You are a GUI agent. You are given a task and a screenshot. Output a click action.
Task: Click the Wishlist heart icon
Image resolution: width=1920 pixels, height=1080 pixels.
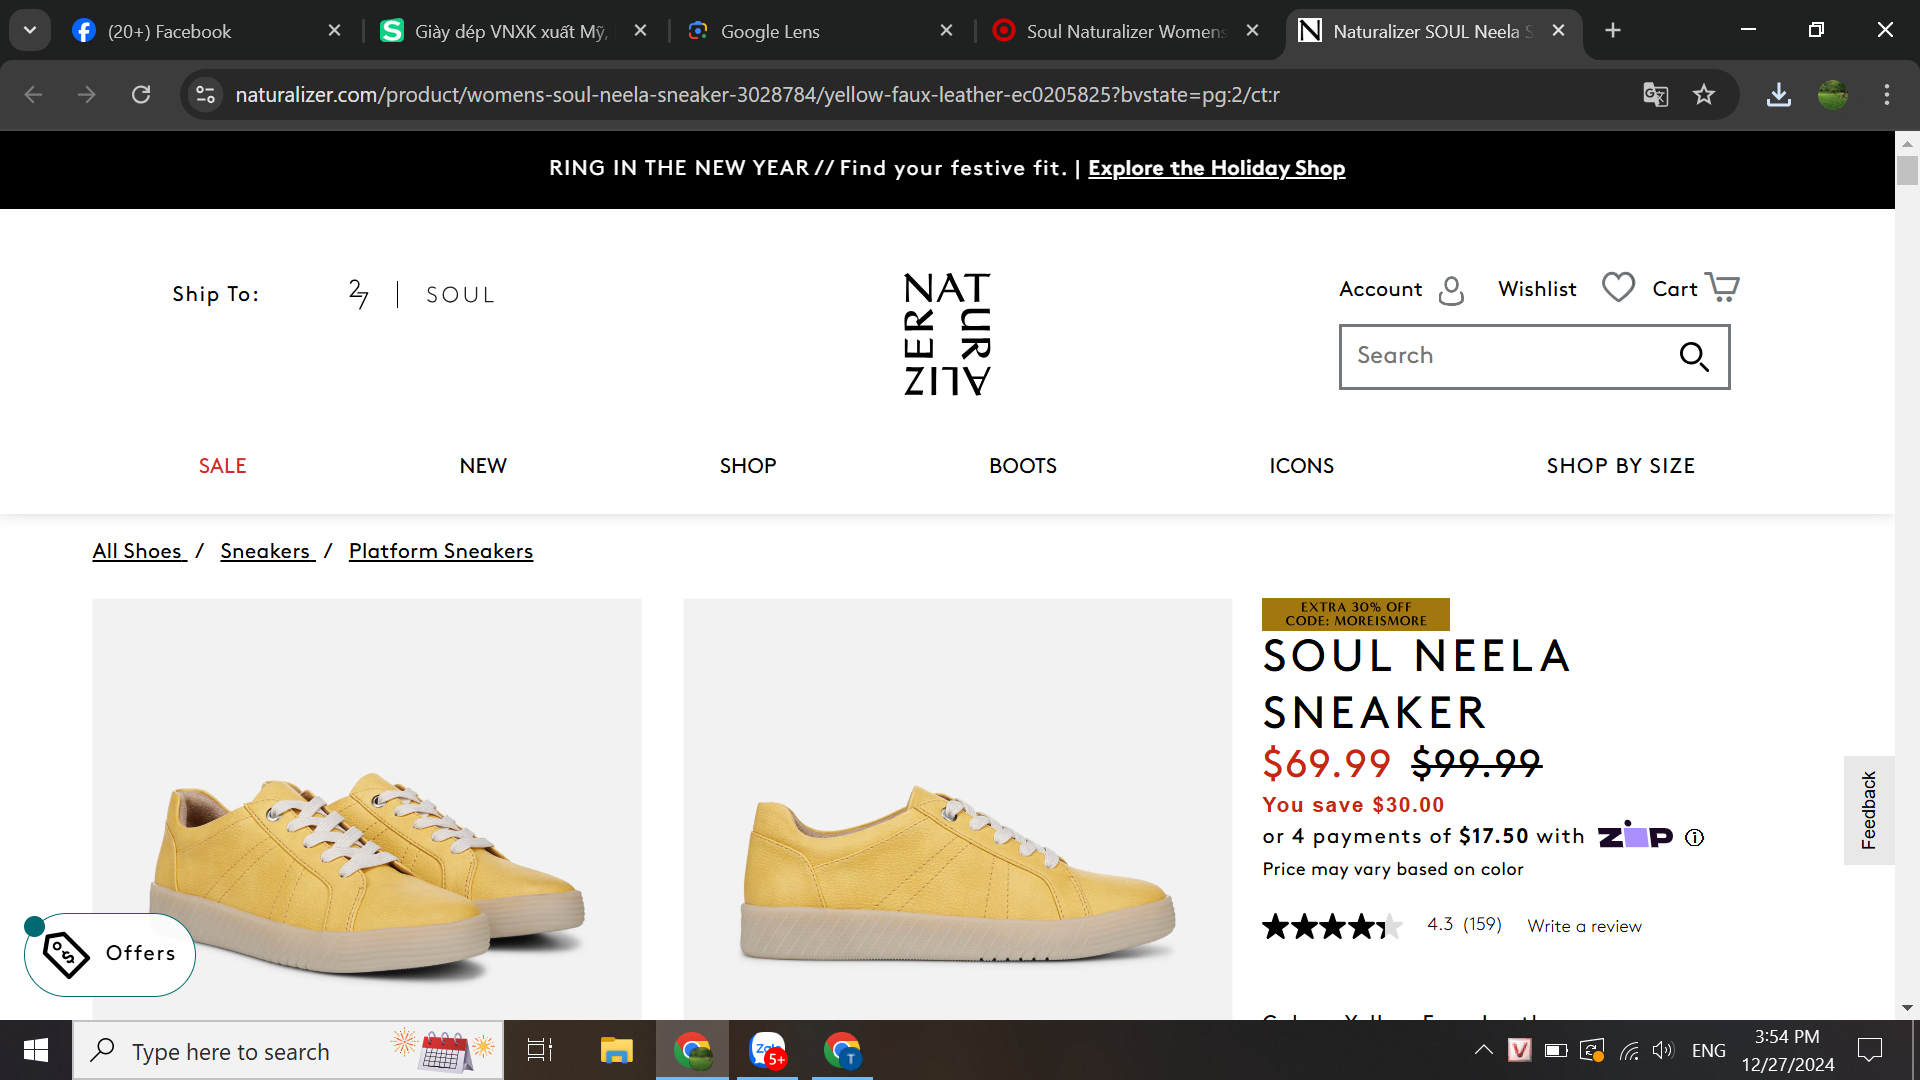pyautogui.click(x=1618, y=288)
